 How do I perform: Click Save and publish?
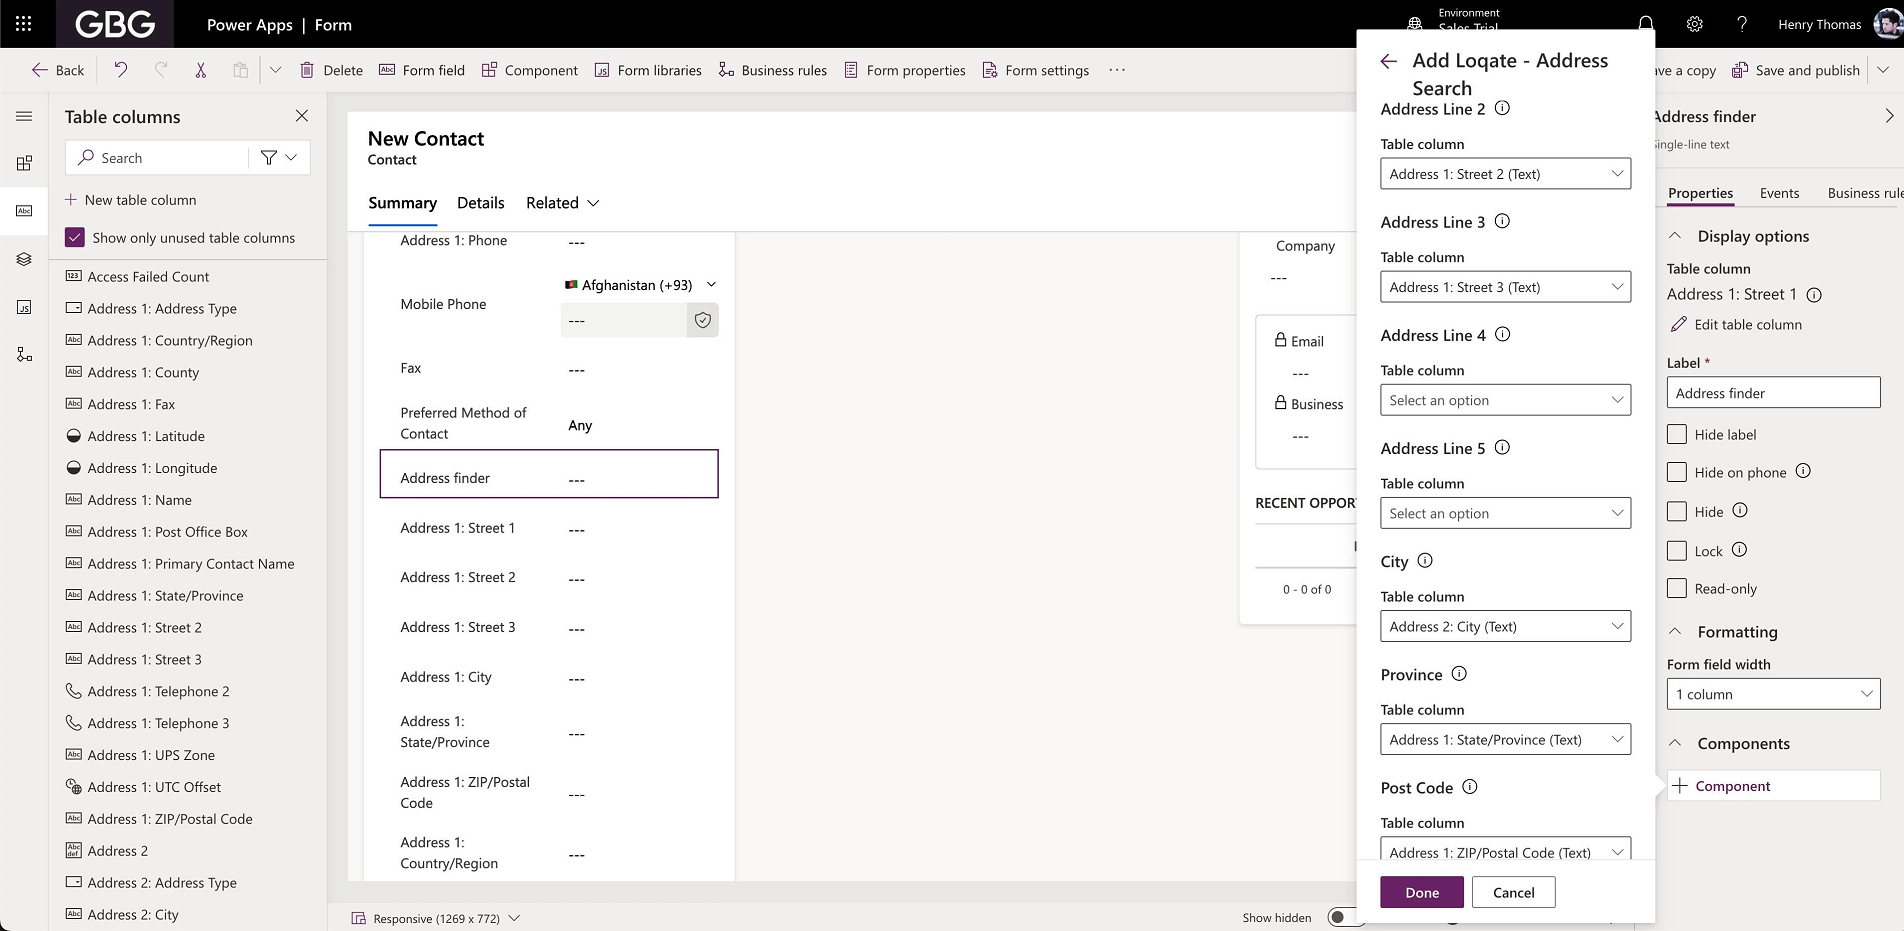click(x=1795, y=70)
